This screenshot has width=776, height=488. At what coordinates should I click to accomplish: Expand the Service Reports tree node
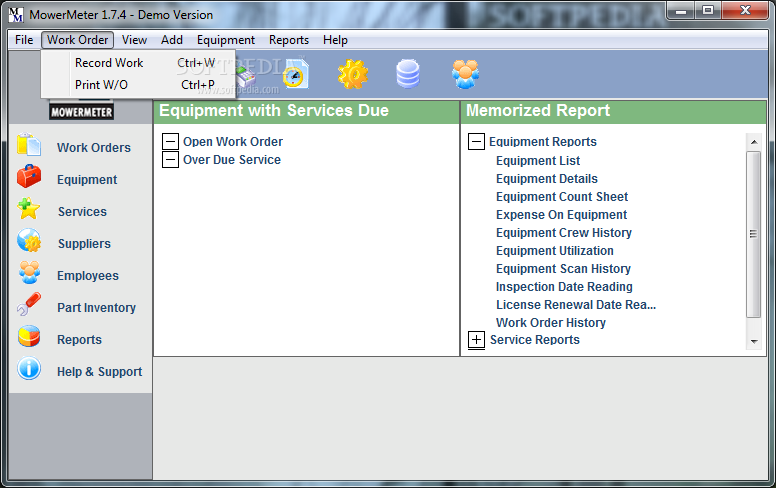[477, 340]
